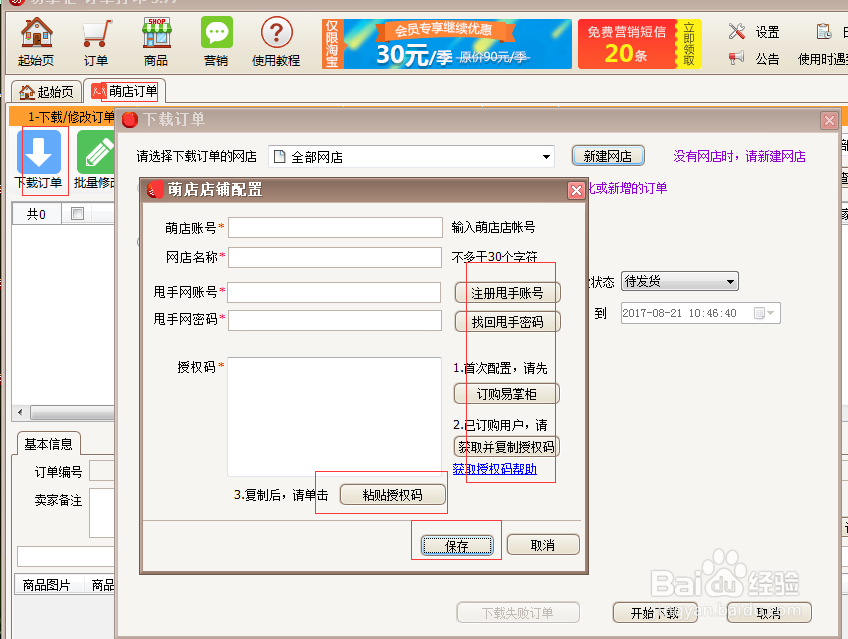Click the 开始下载 button
The height and width of the screenshot is (639, 848).
[x=655, y=613]
